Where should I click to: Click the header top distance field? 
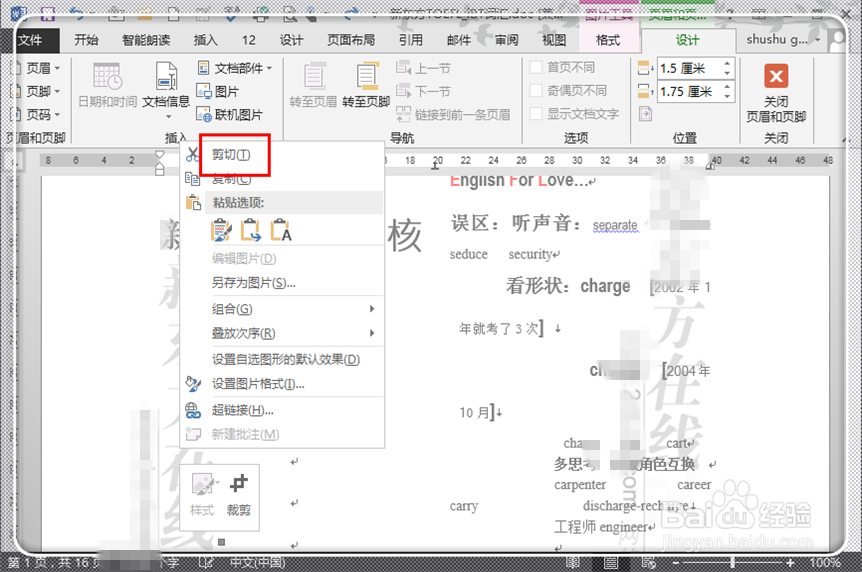pos(689,68)
